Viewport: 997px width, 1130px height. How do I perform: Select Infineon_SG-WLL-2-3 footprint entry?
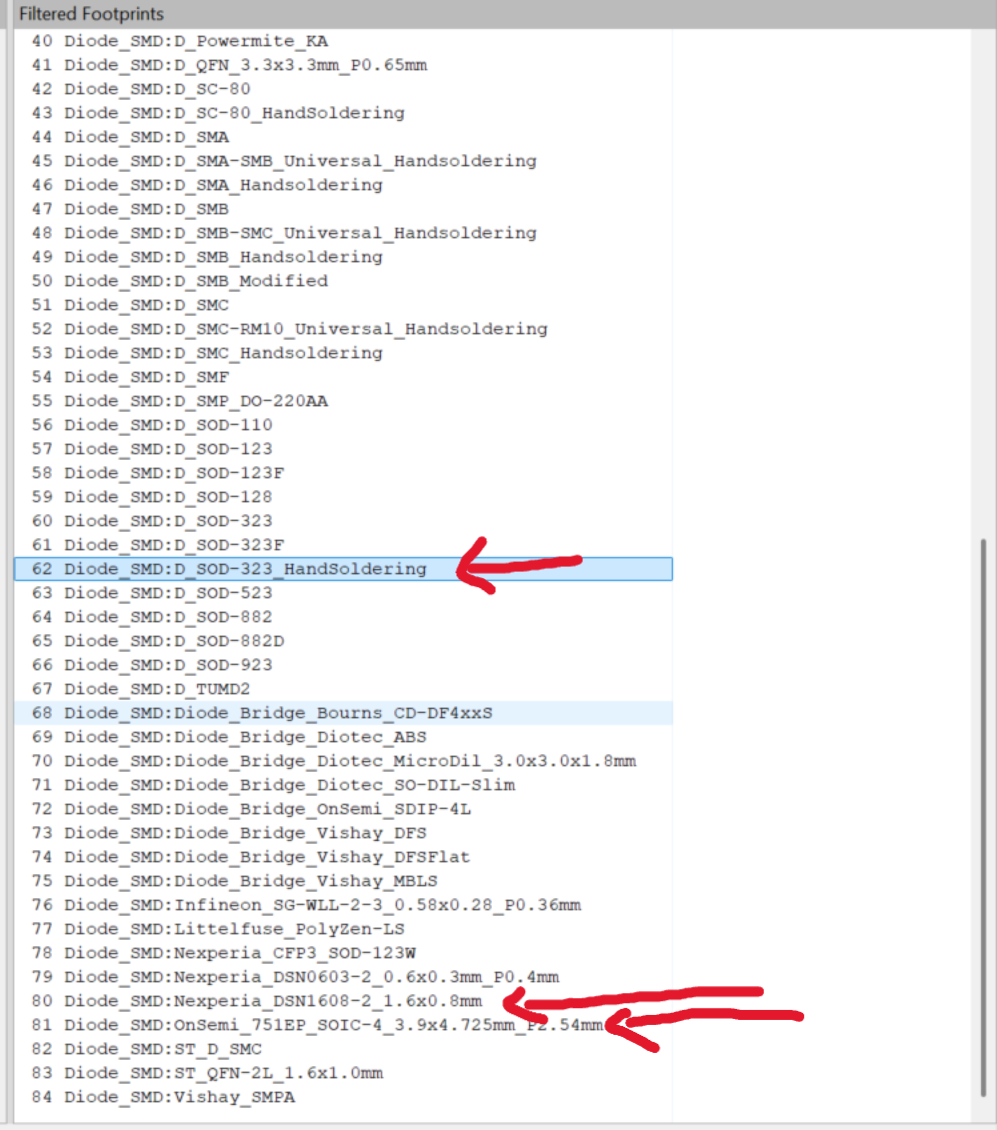[322, 905]
